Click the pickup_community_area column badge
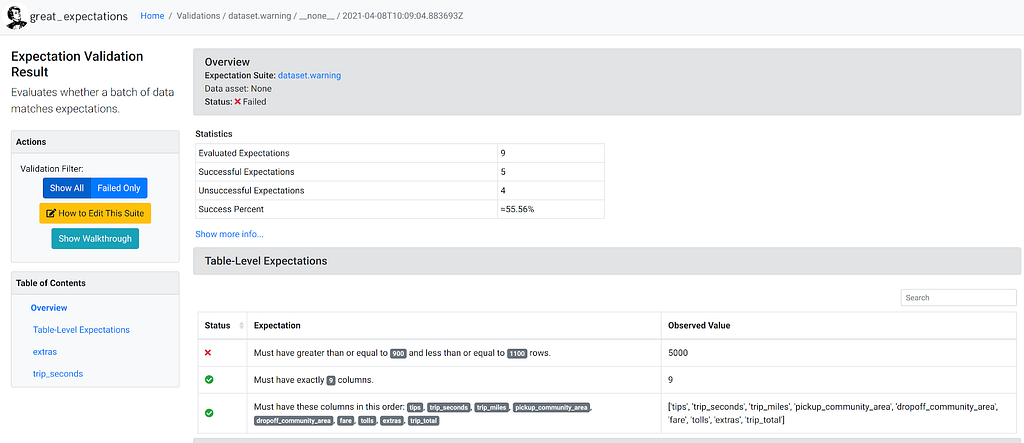The image size is (1024, 443). point(552,407)
